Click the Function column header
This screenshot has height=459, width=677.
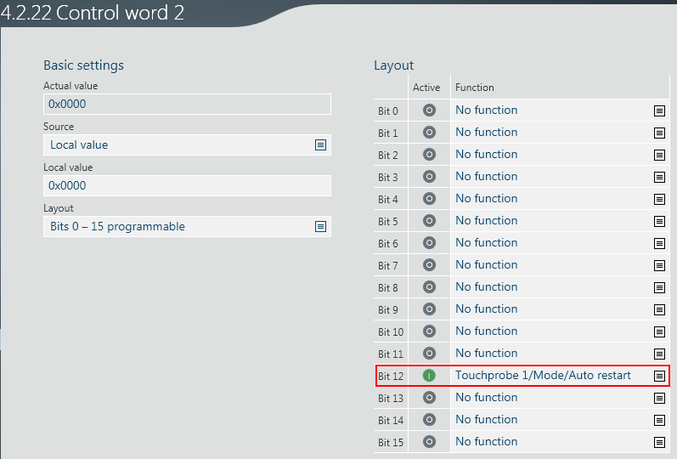tap(475, 88)
